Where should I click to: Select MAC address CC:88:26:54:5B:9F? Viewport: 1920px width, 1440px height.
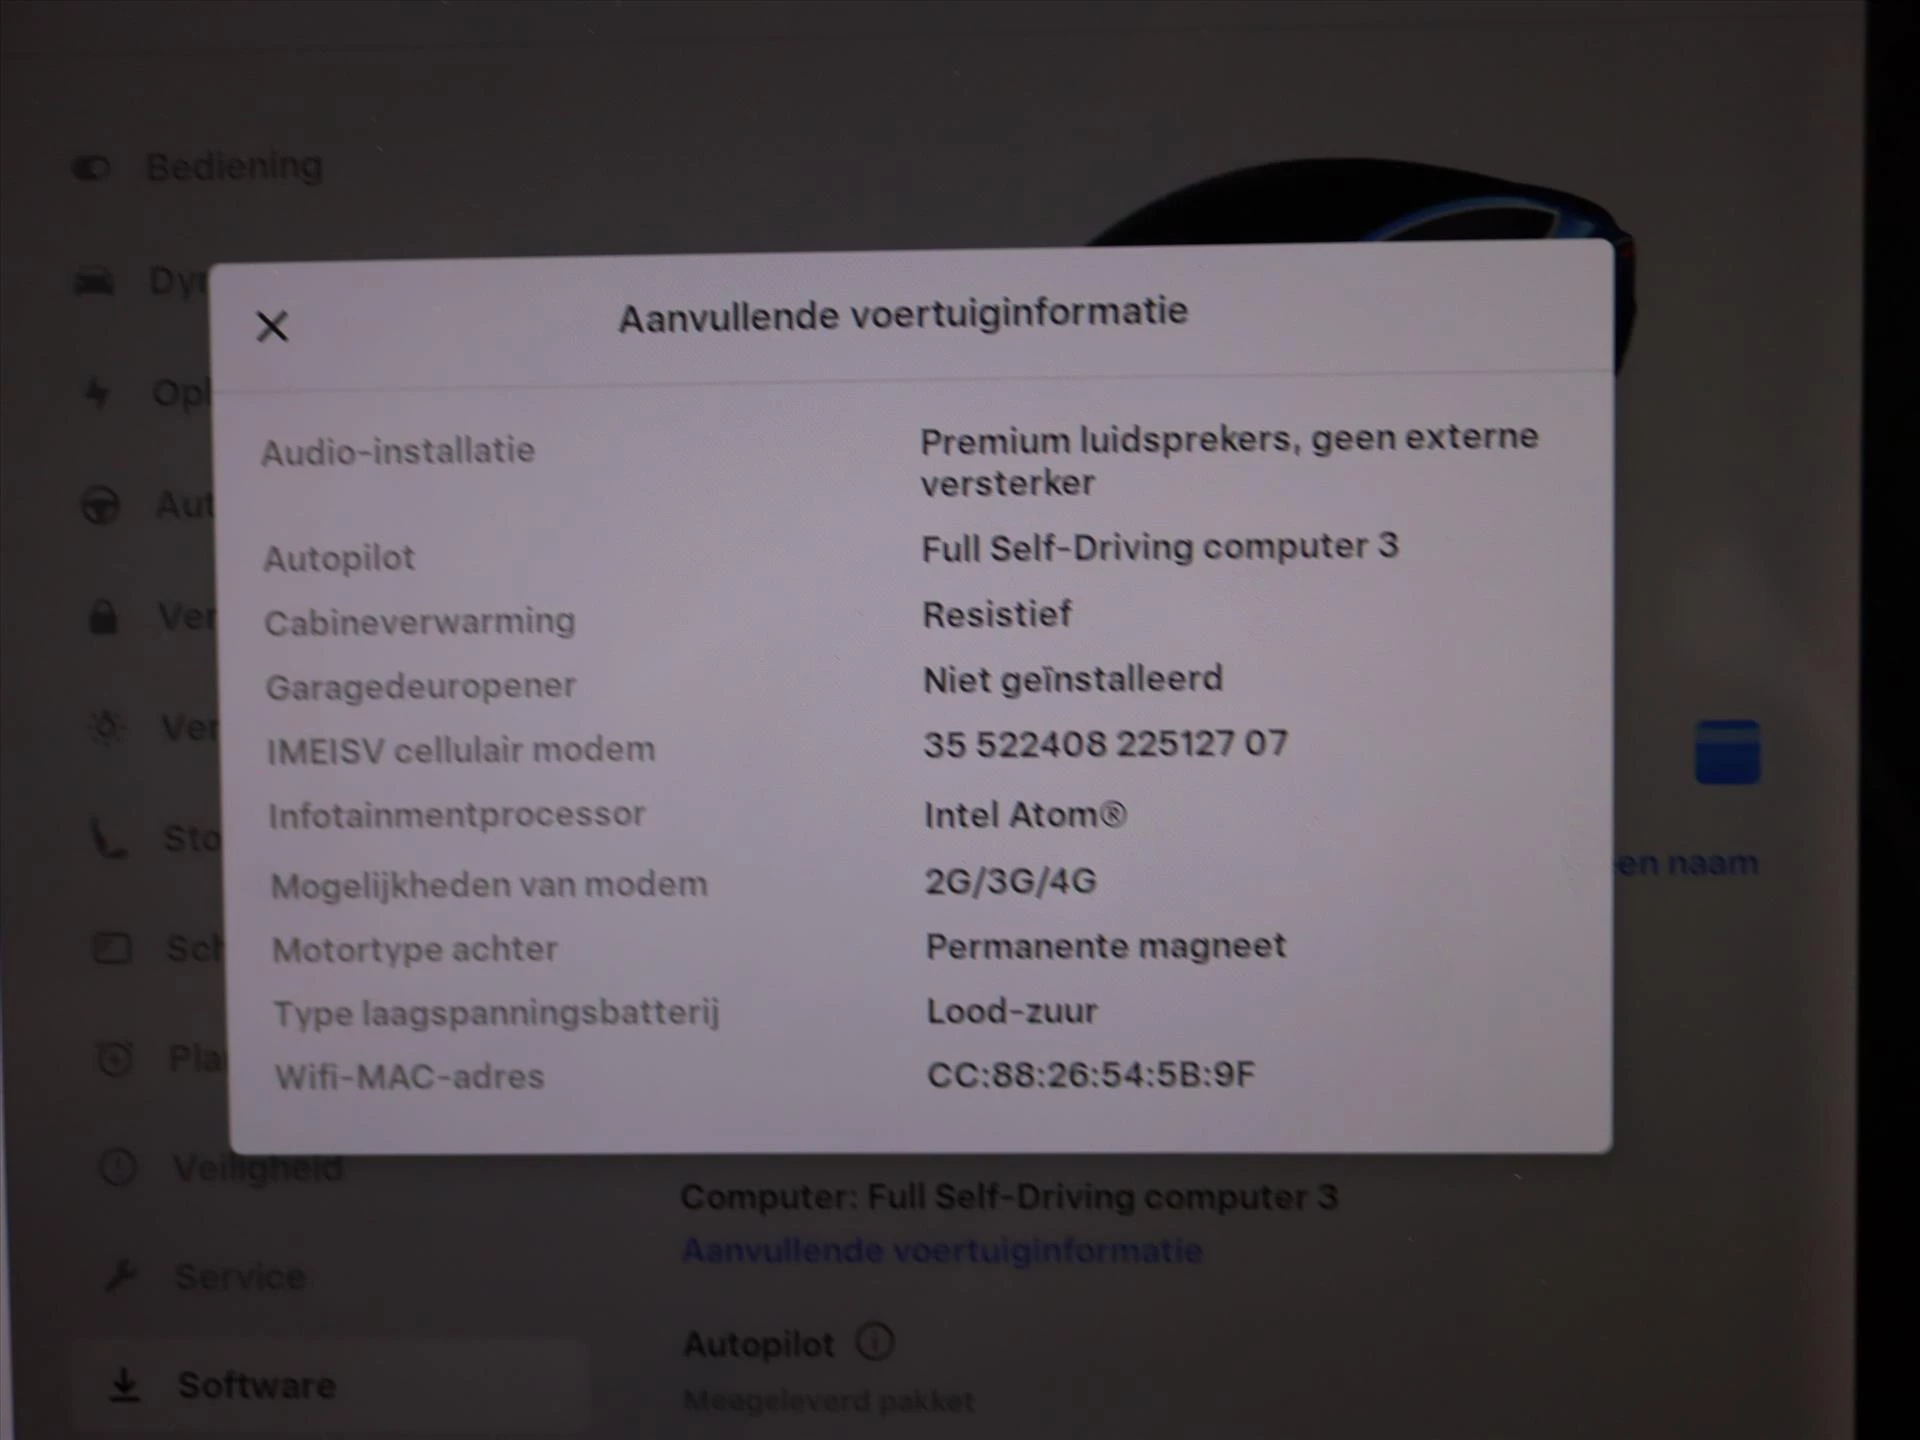[1091, 1075]
